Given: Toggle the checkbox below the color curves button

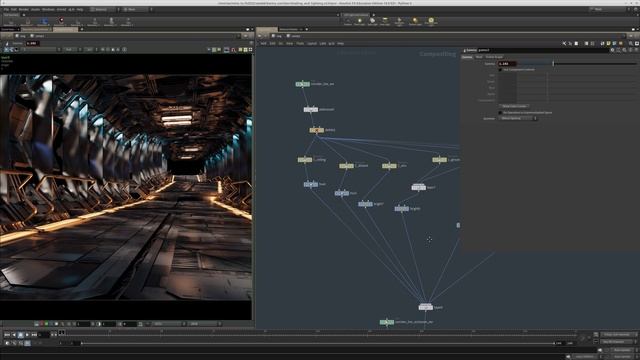Looking at the screenshot, I should click(x=500, y=113).
